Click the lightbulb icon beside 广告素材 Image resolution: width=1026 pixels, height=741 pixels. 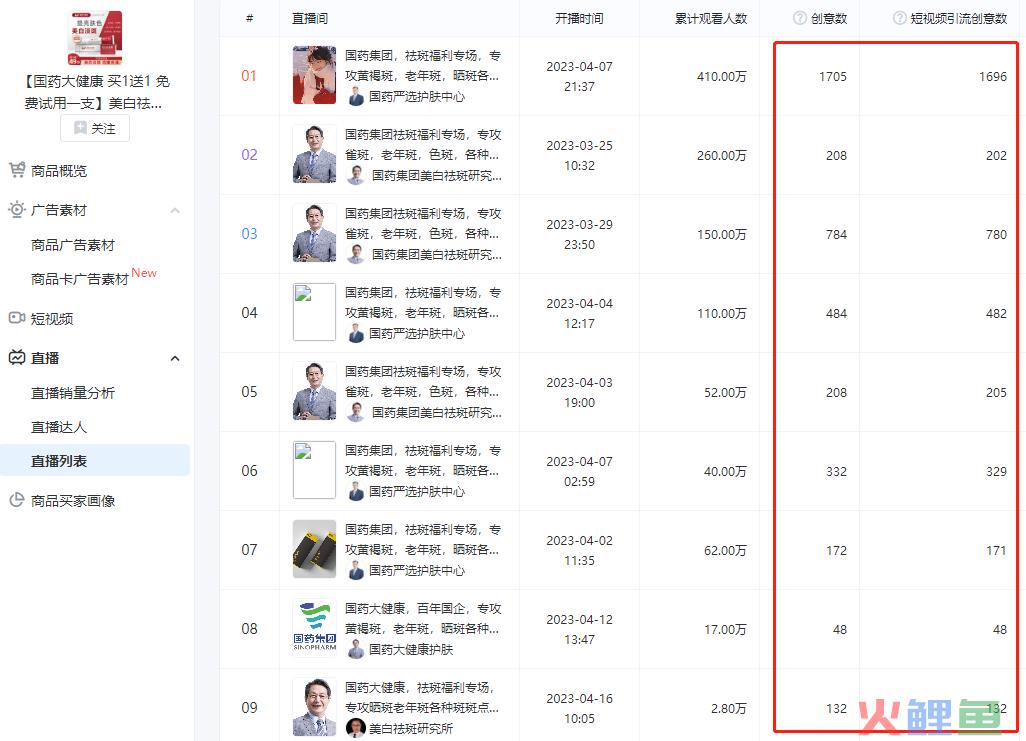[x=16, y=209]
